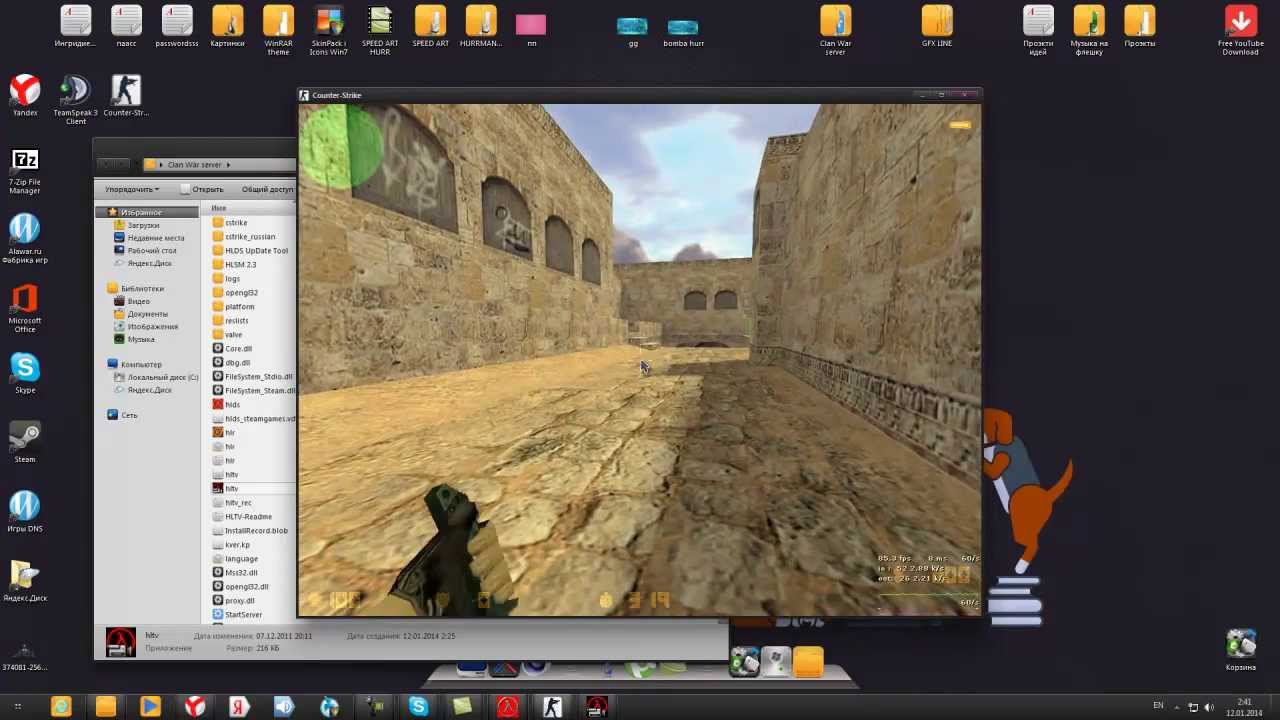
Task: Open SkinPack Icons Win7 desktop icon
Action: [x=329, y=30]
